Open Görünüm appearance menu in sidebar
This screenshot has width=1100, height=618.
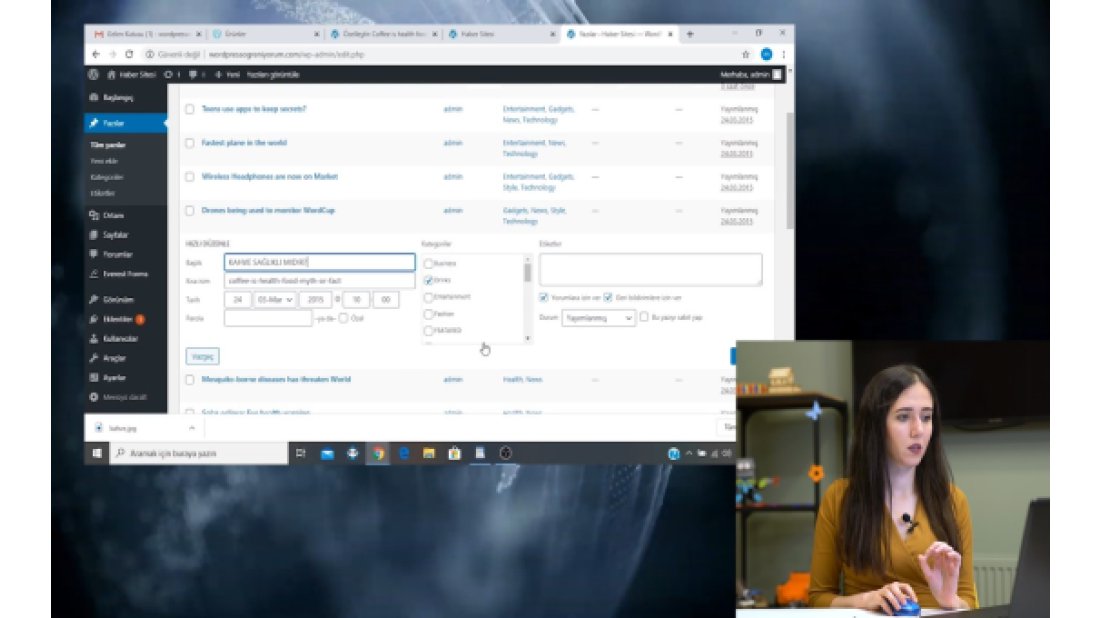tap(117, 300)
